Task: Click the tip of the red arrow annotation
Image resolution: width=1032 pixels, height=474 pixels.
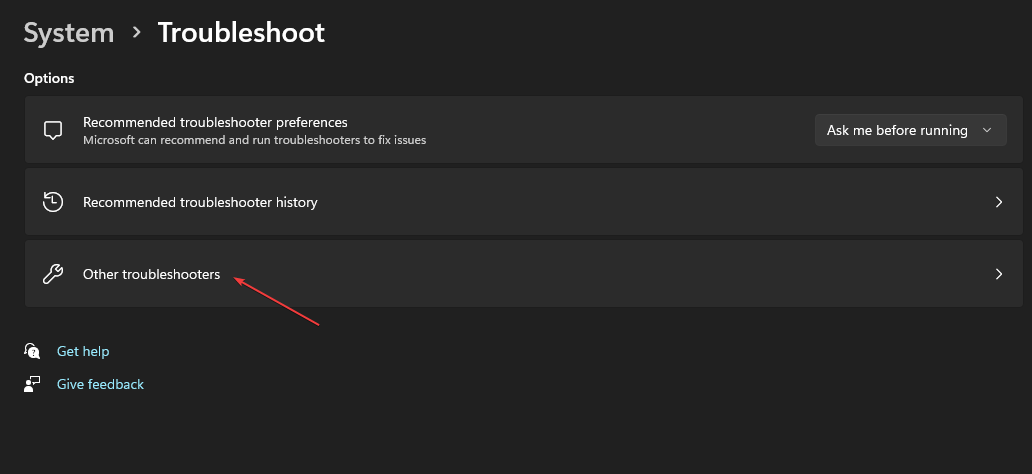Action: tap(236, 279)
